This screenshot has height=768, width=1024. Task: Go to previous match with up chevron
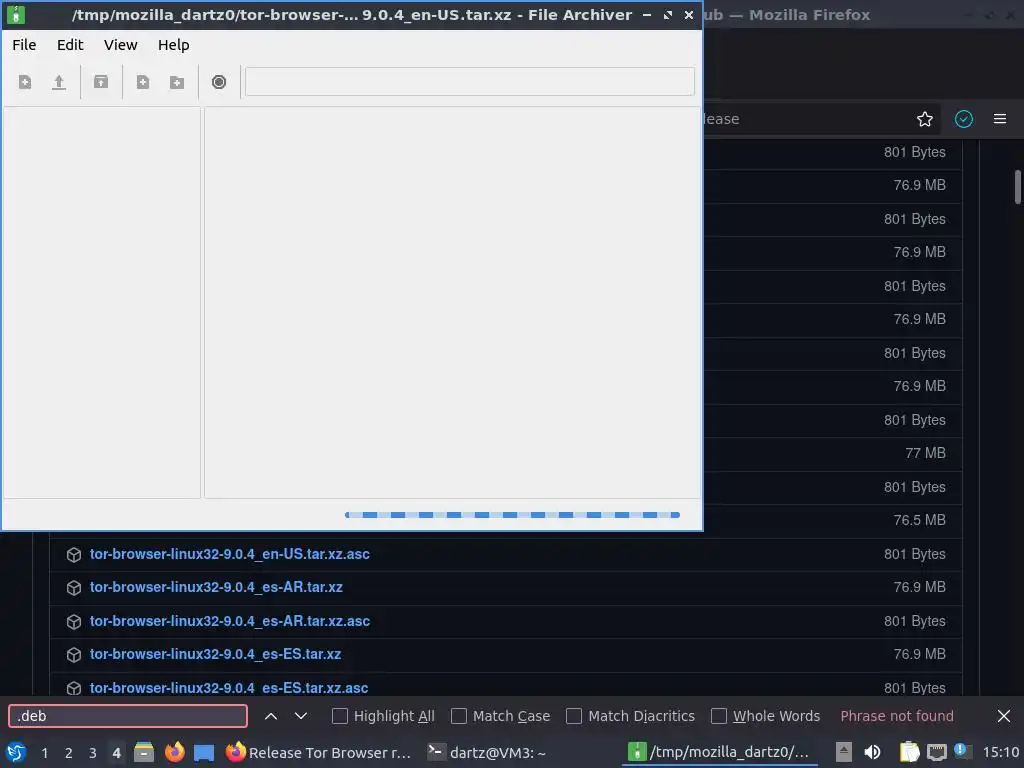tap(271, 716)
